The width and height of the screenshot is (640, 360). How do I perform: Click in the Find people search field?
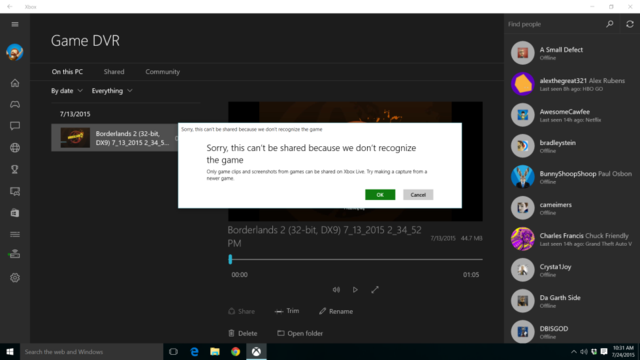click(x=554, y=24)
